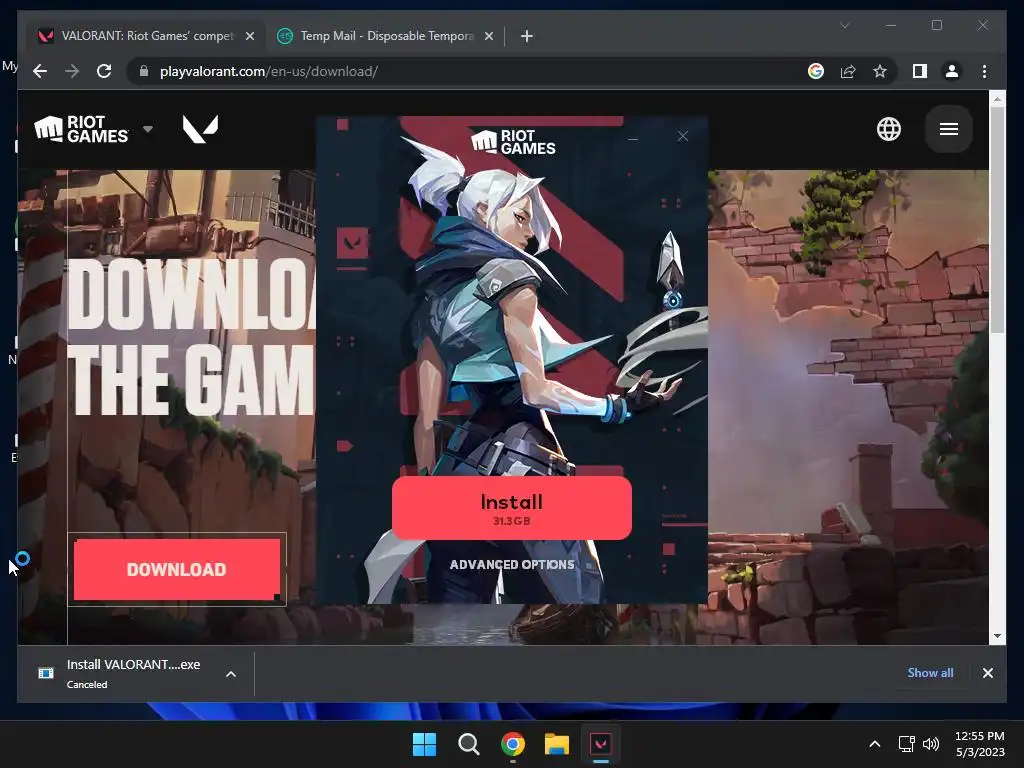This screenshot has height=768, width=1024.
Task: Open Advanced Options in Riot installer
Action: click(512, 564)
